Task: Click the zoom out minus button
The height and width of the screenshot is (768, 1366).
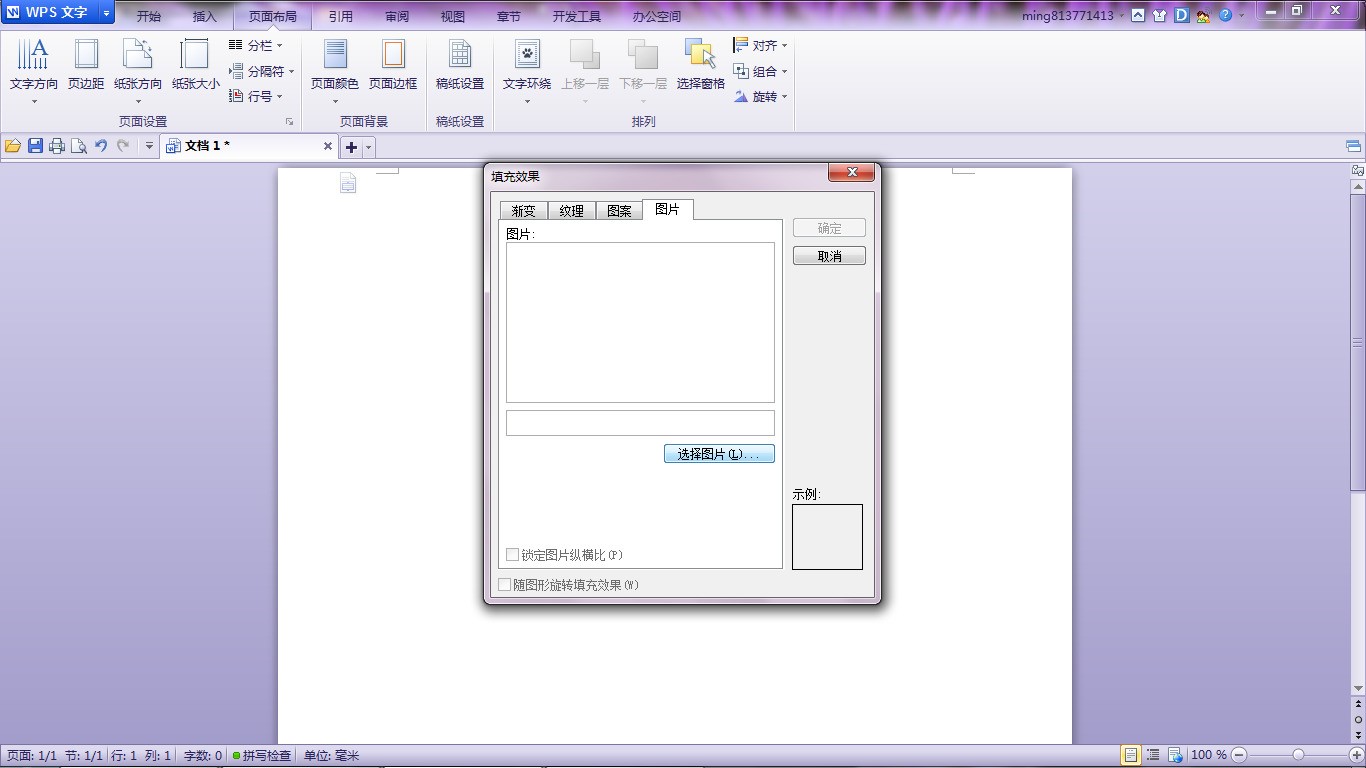Action: coord(1239,755)
